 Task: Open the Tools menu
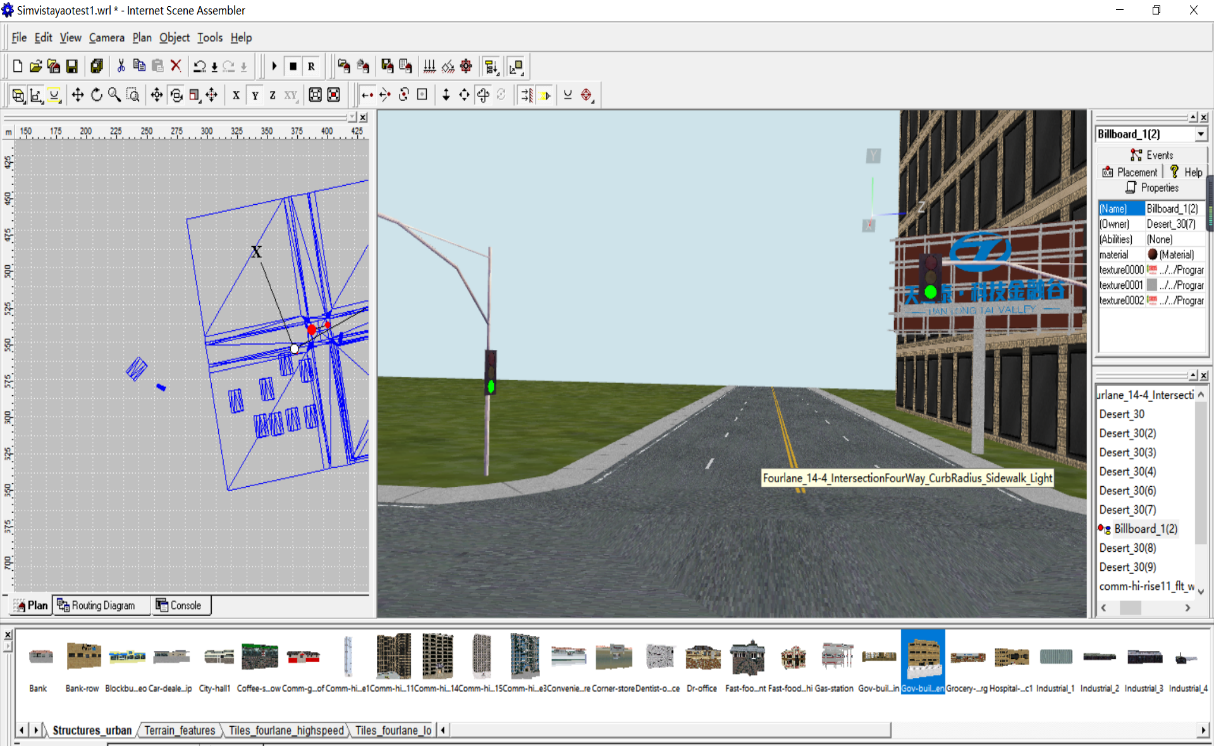point(210,38)
